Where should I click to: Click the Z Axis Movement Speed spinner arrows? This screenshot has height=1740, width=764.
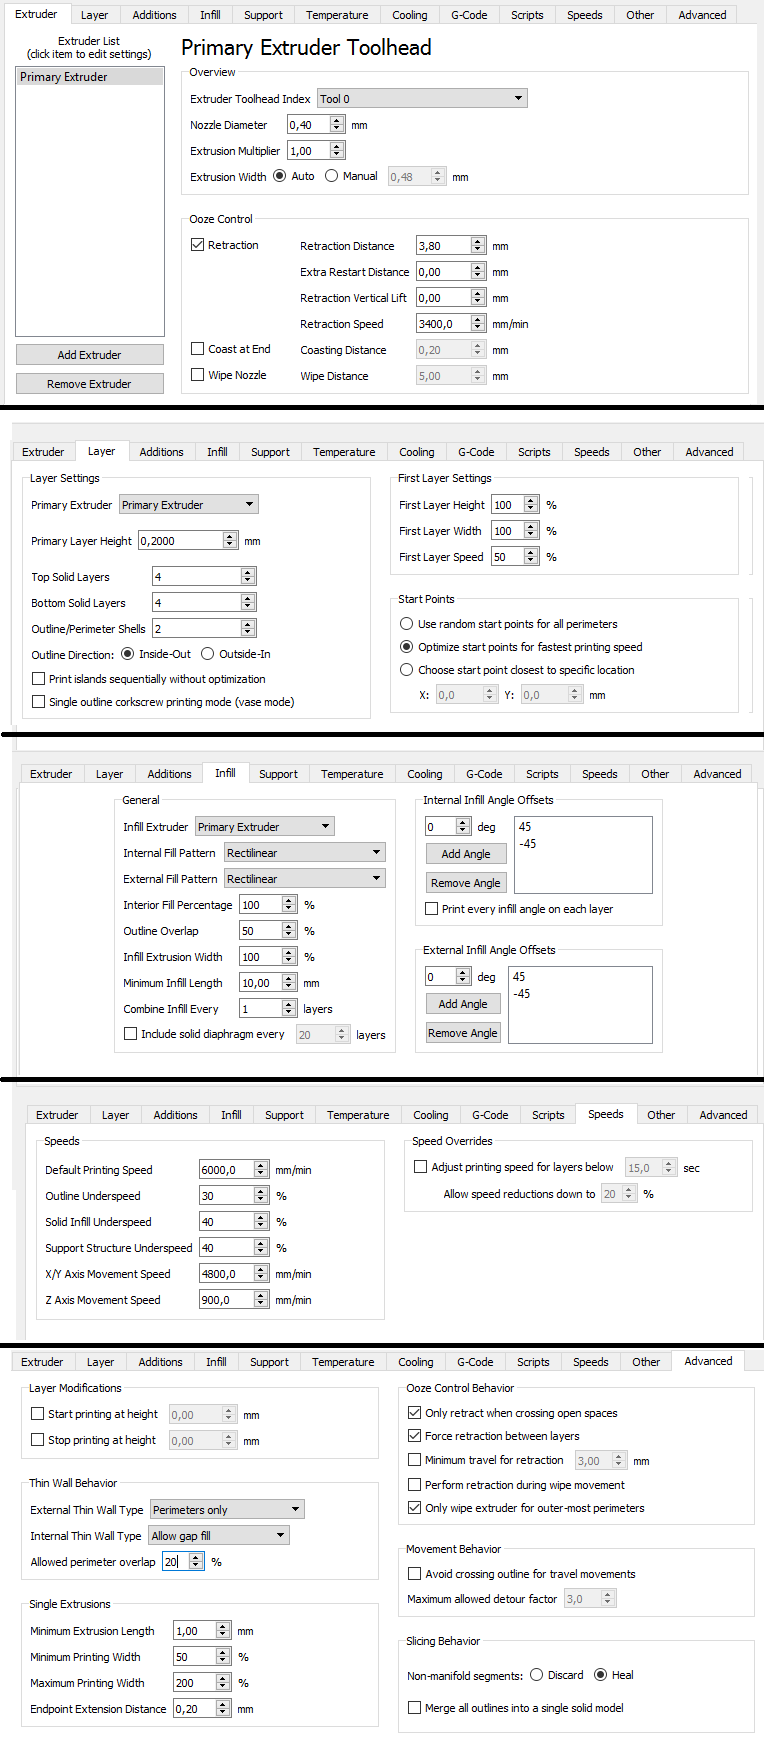tap(261, 1300)
